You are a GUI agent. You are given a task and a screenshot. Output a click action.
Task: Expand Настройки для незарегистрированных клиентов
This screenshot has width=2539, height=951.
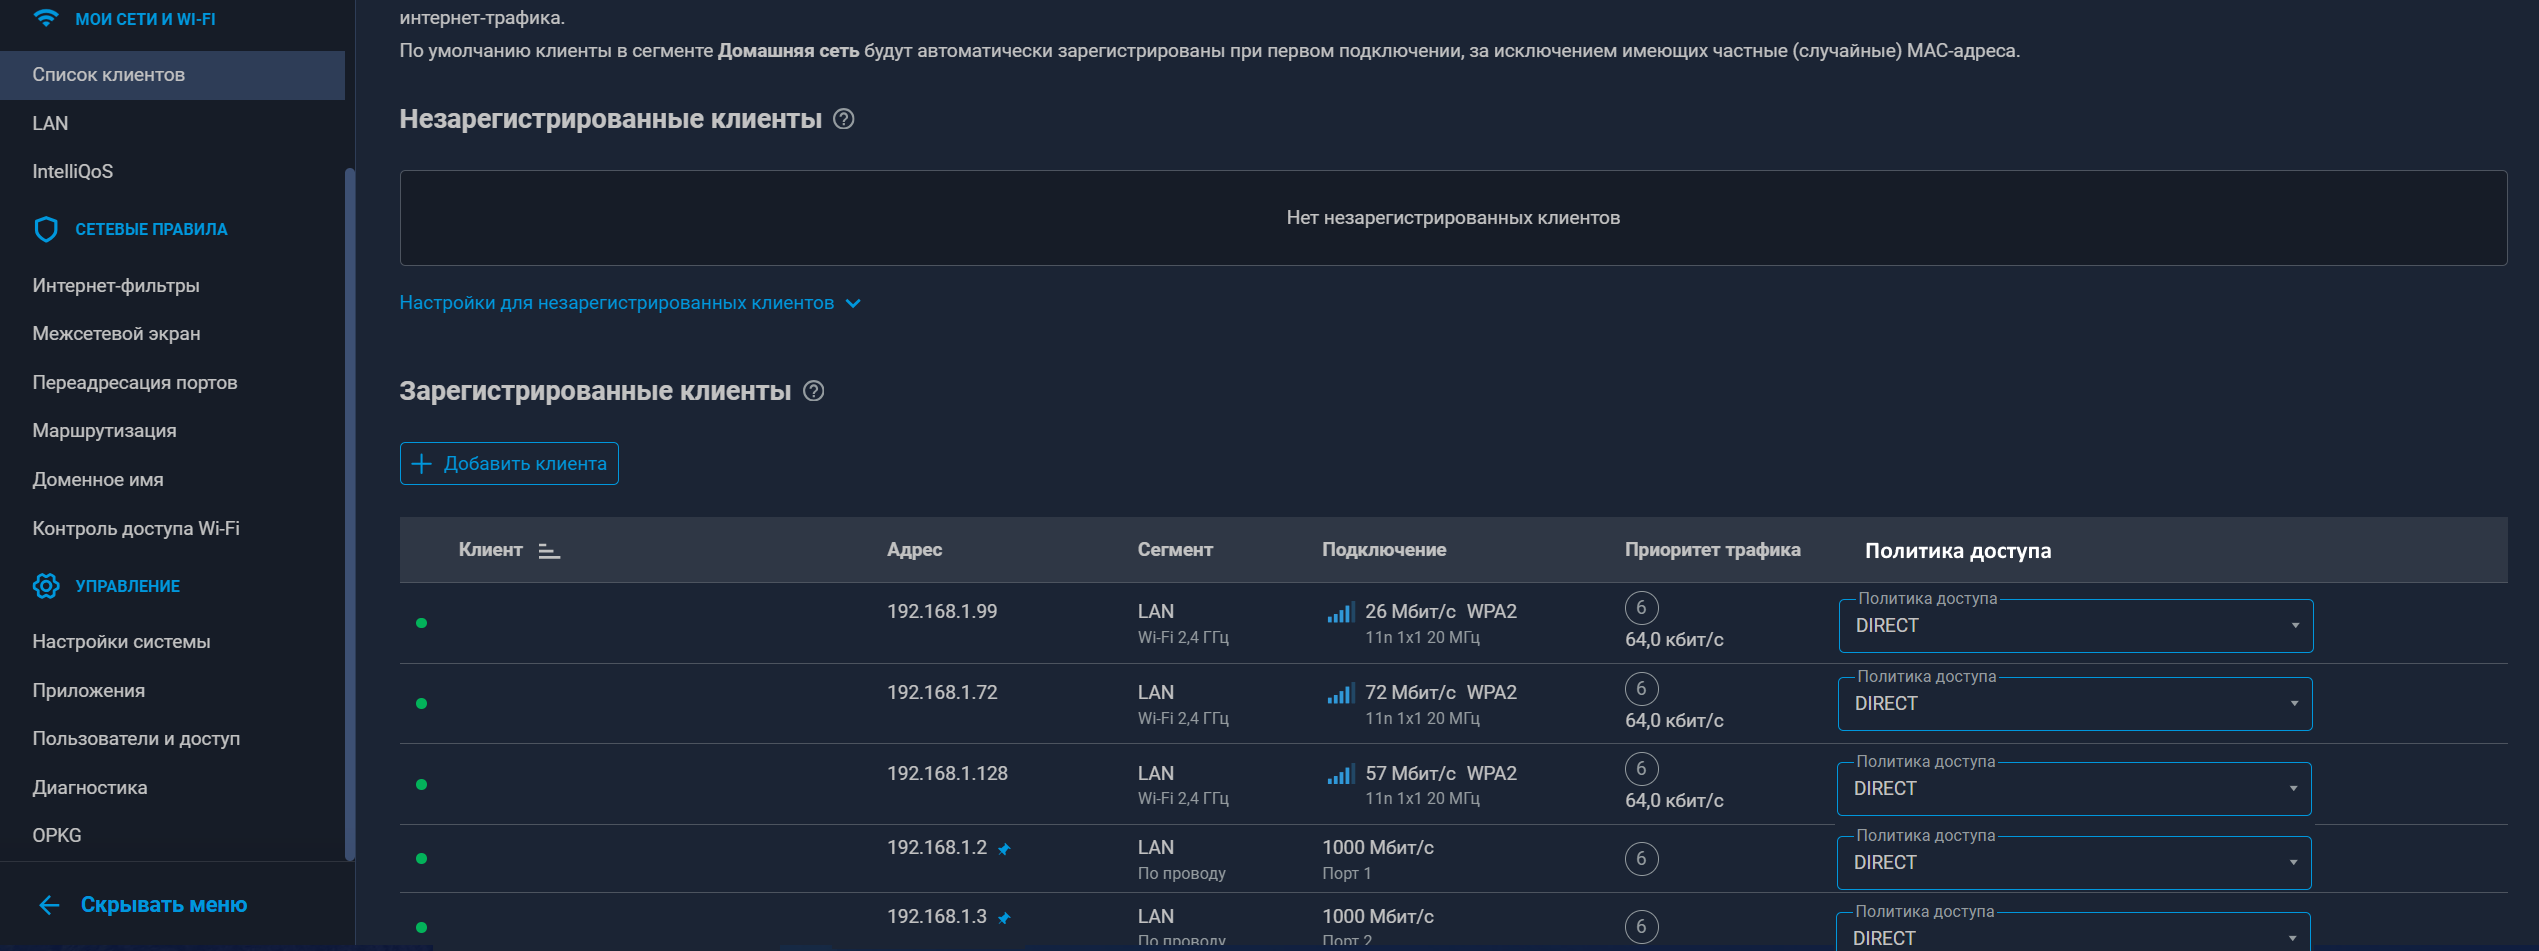(629, 303)
